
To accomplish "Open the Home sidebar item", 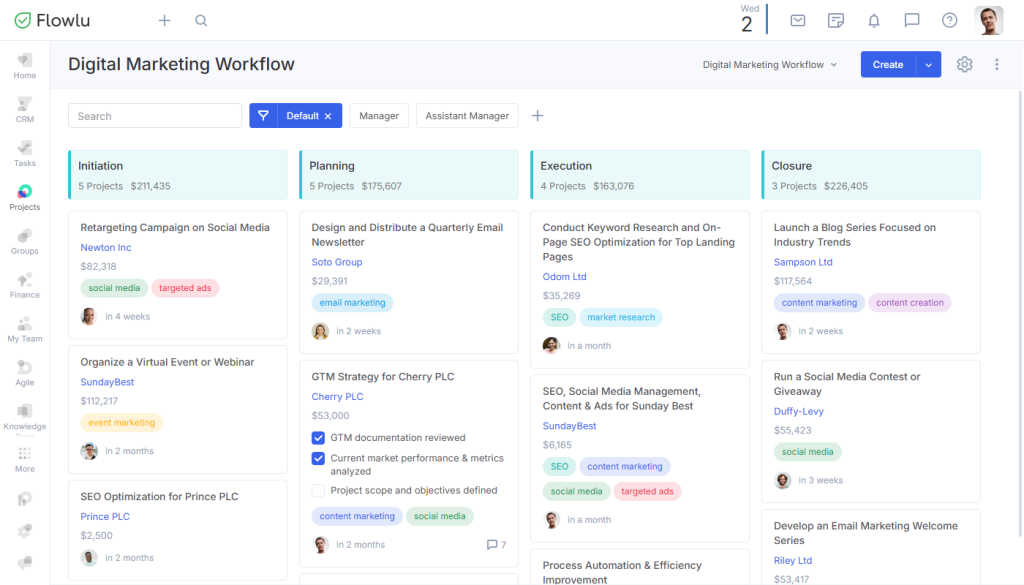I will coord(25,67).
